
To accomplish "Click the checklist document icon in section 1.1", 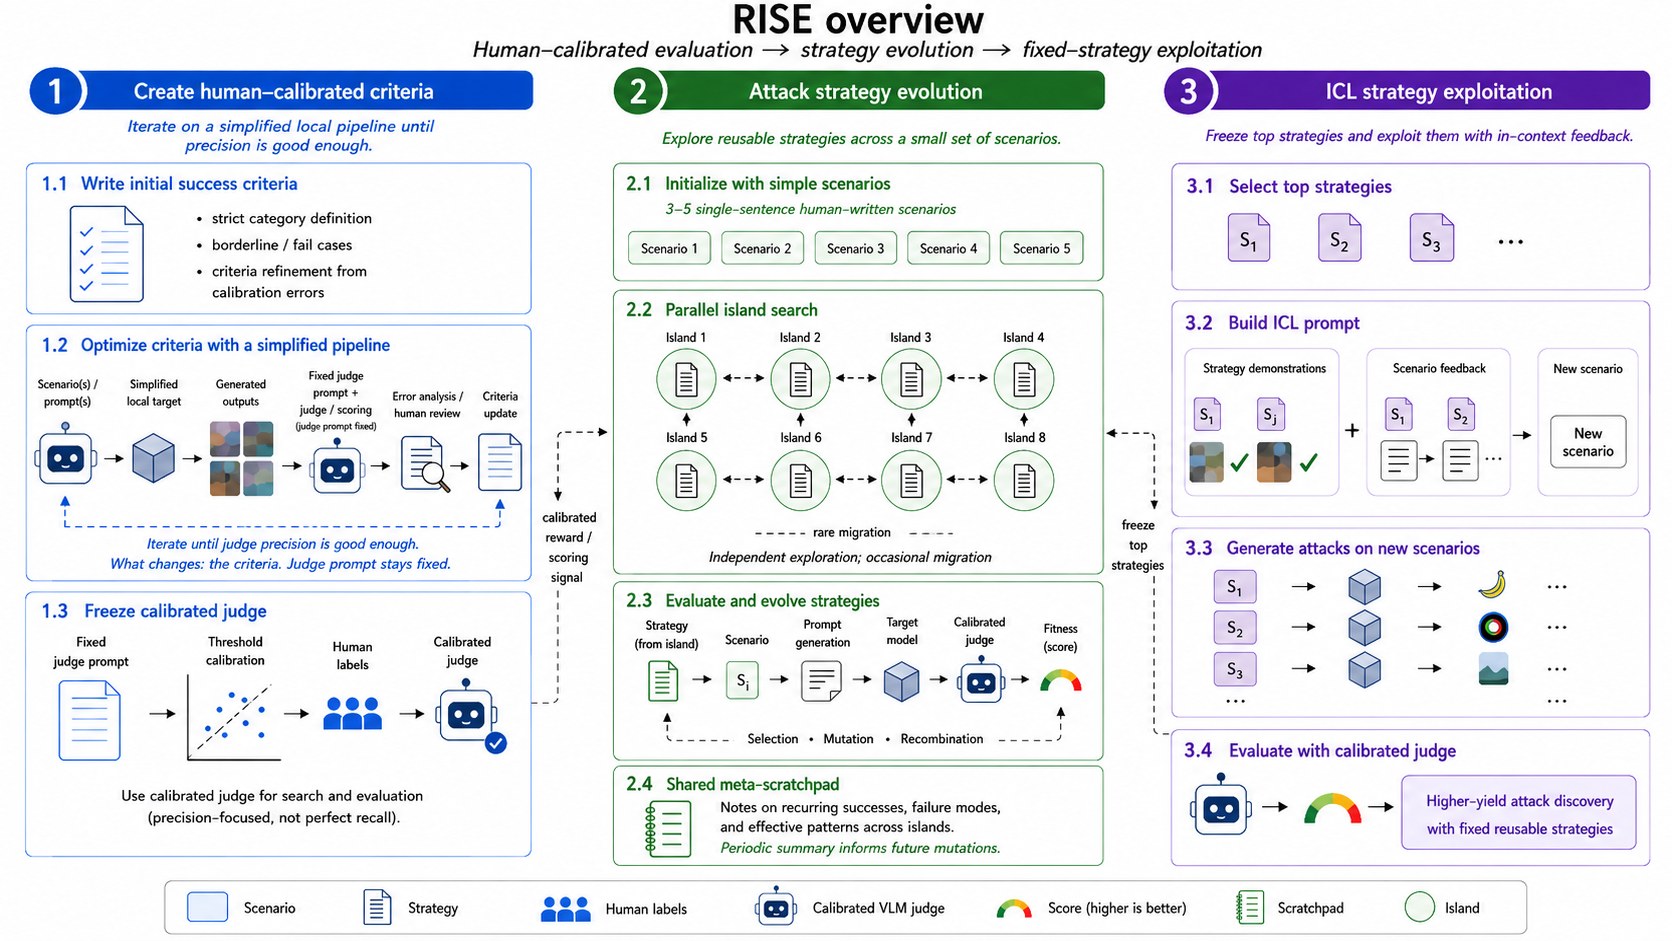I will (106, 254).
